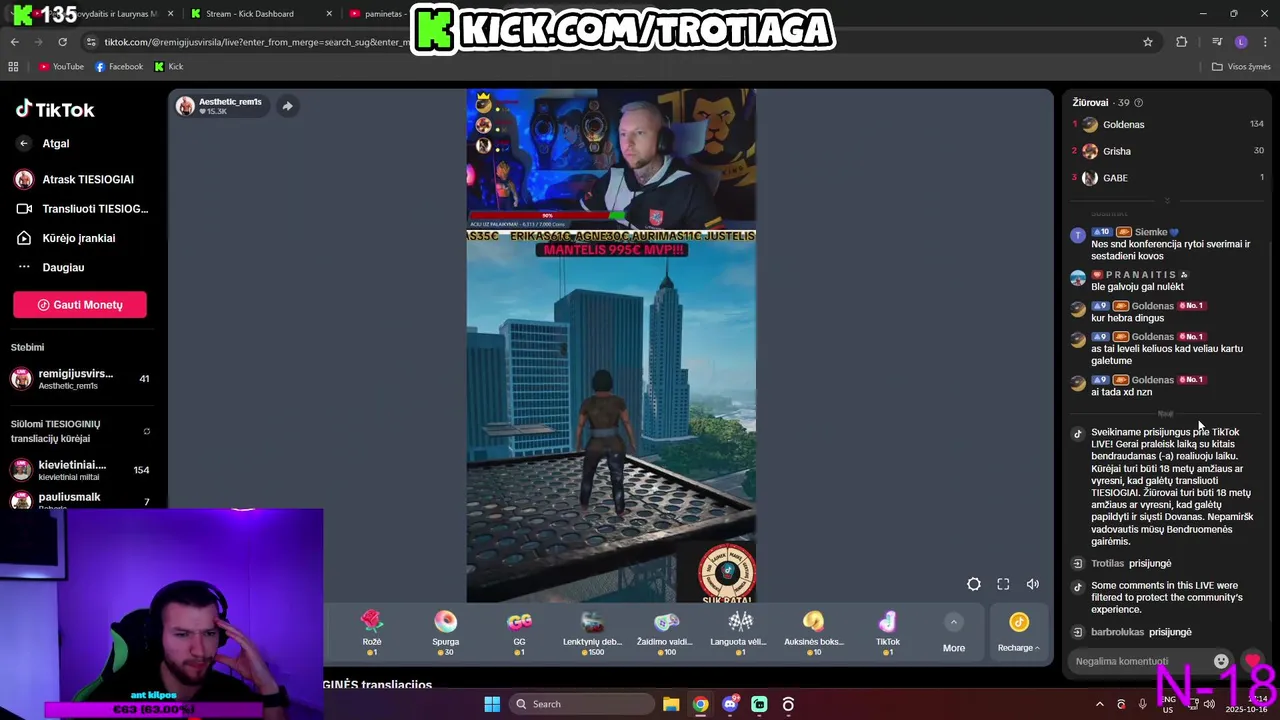The image size is (1280, 720).
Task: Show hidden system tray icons
Action: click(1100, 704)
